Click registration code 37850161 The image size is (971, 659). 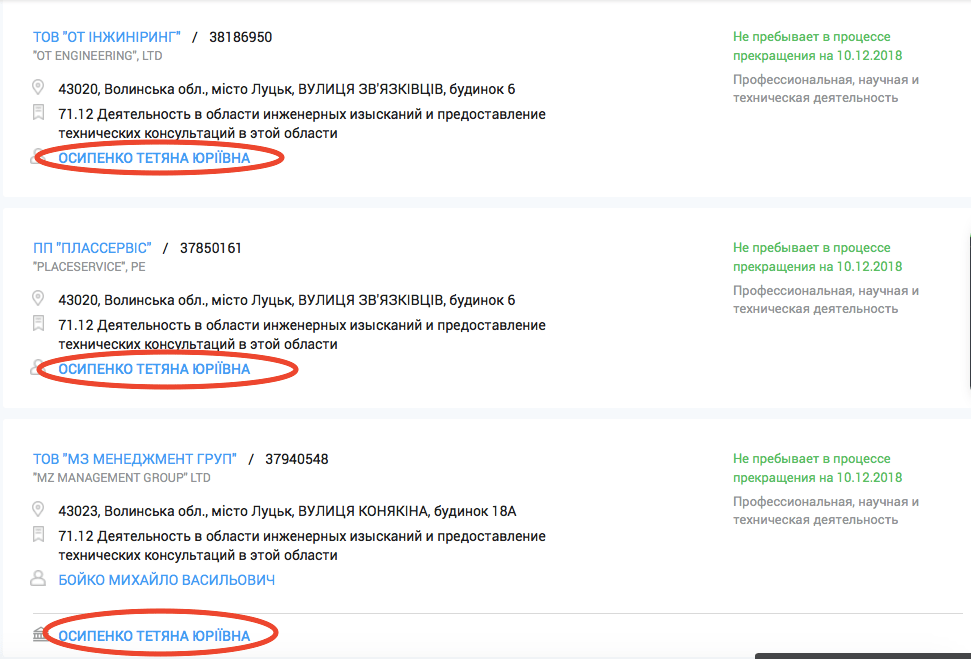pyautogui.click(x=211, y=248)
